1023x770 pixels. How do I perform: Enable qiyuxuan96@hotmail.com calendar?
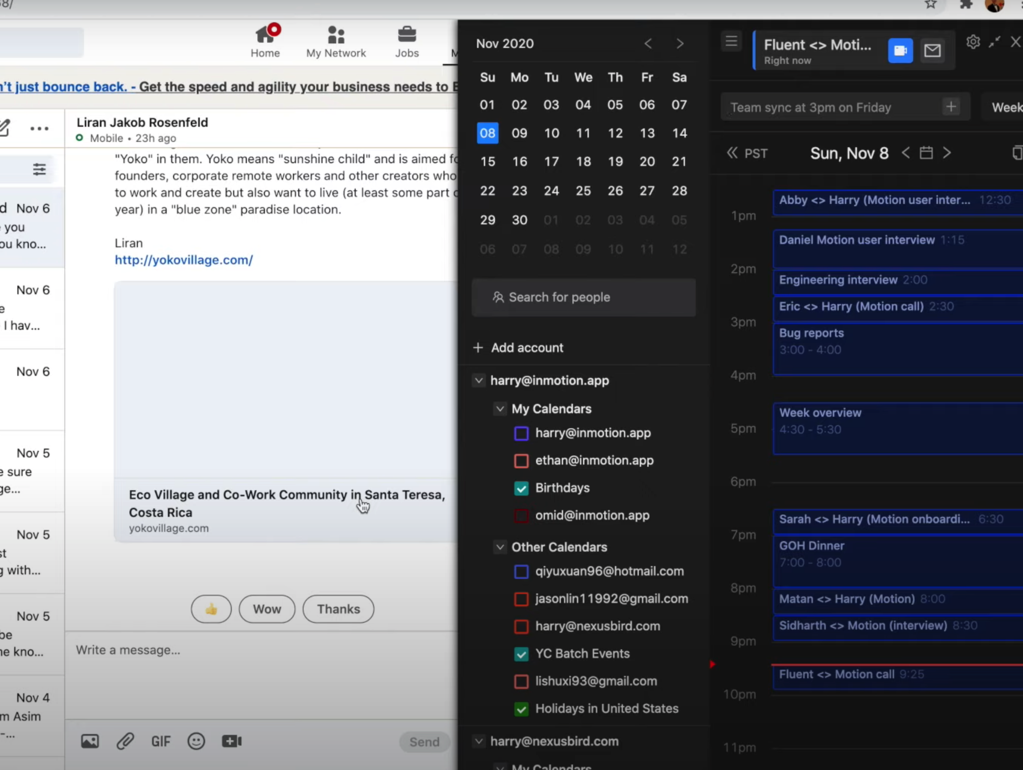[x=521, y=572]
